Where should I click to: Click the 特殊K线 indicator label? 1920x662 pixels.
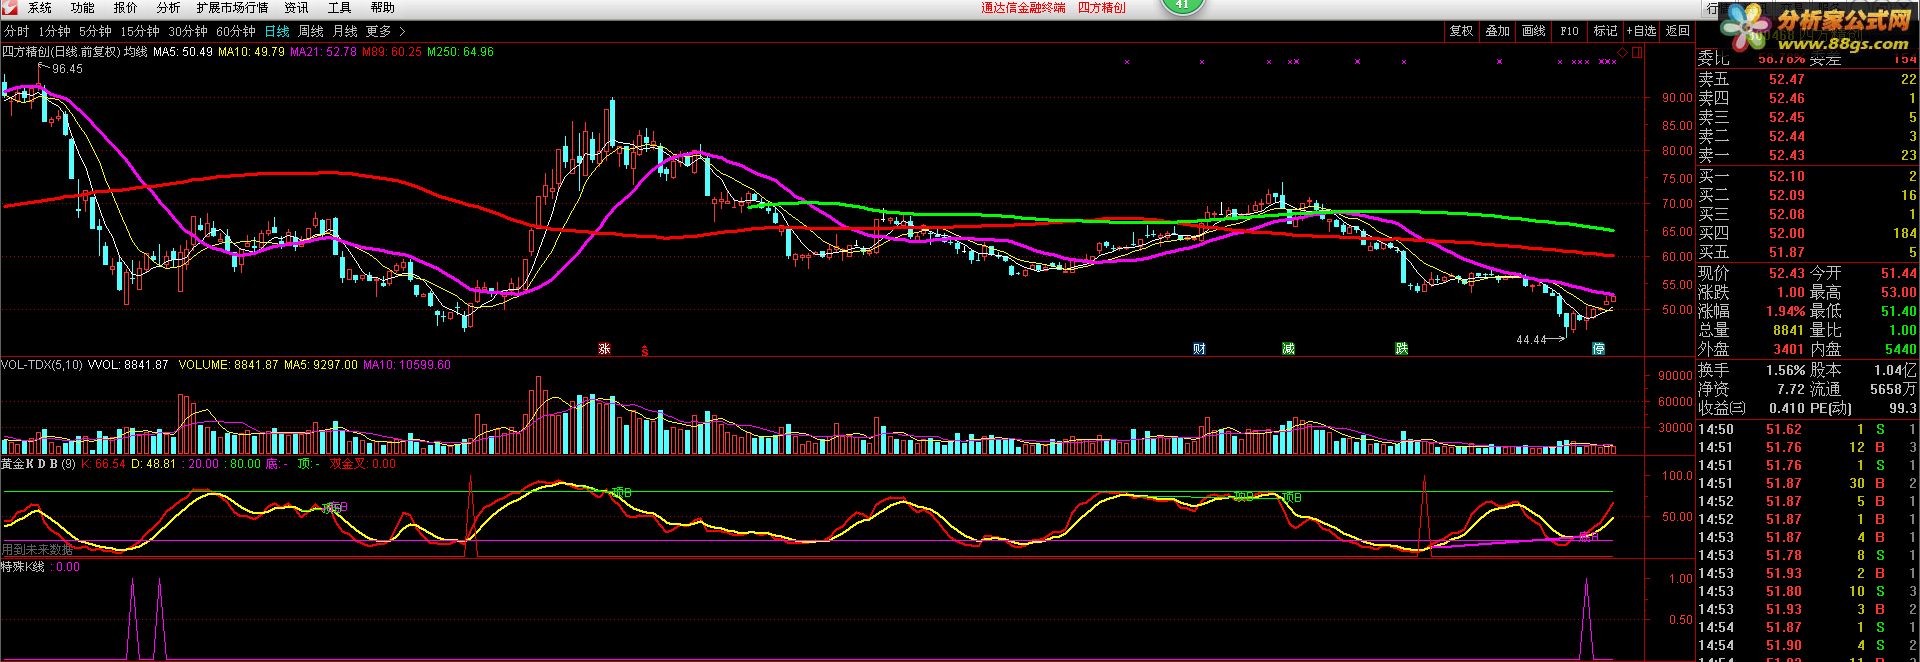pos(23,567)
